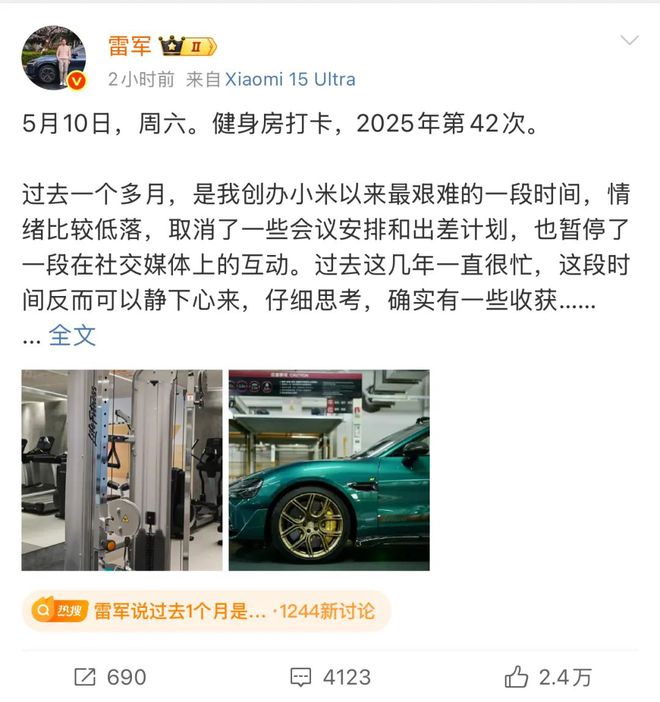Like the post with thumbs-up icon

(x=516, y=676)
